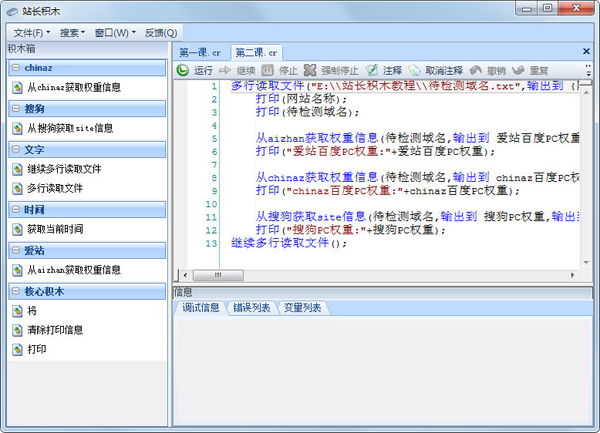Click the editor scroll-up arrow
600x433 pixels.
tap(586, 93)
